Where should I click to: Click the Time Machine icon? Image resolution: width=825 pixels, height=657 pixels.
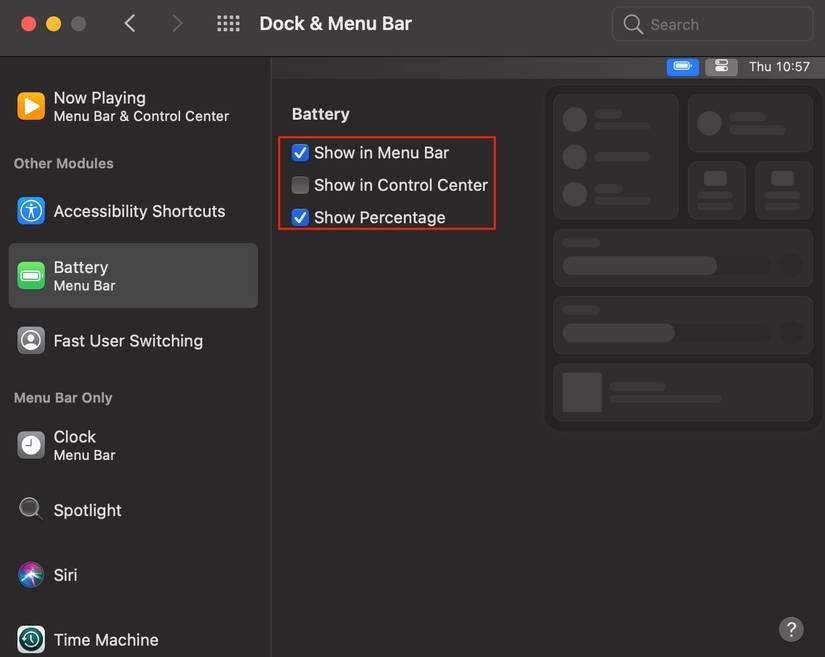point(31,639)
